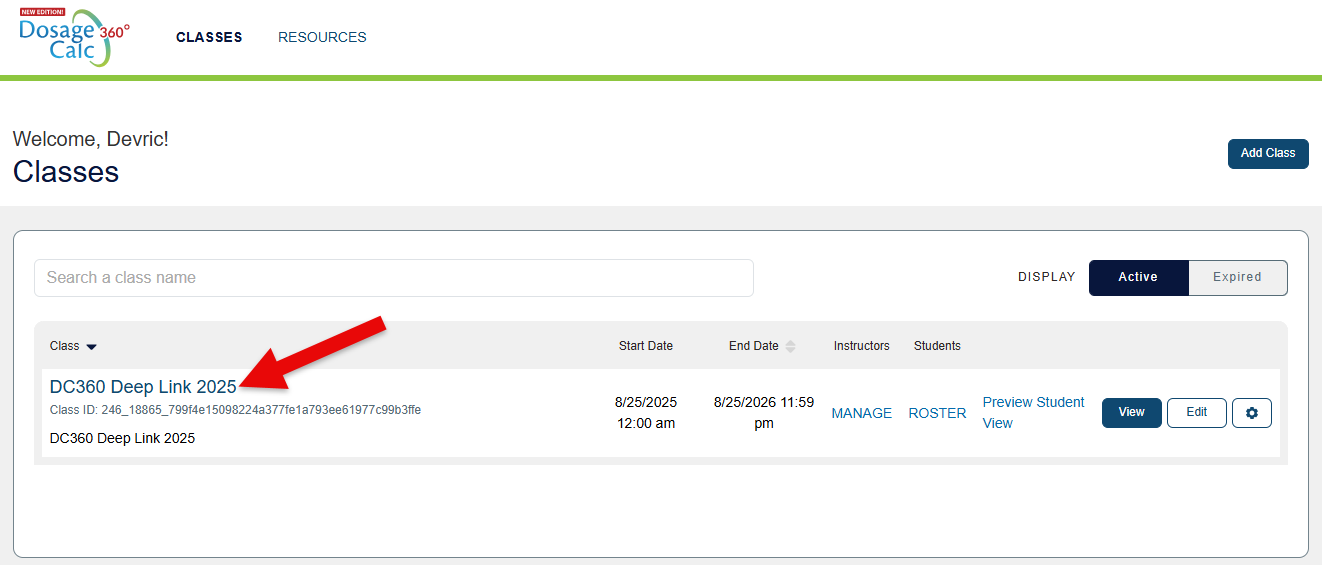
Task: Click the 8/25/2025 12:00 am start date
Action: coord(645,412)
